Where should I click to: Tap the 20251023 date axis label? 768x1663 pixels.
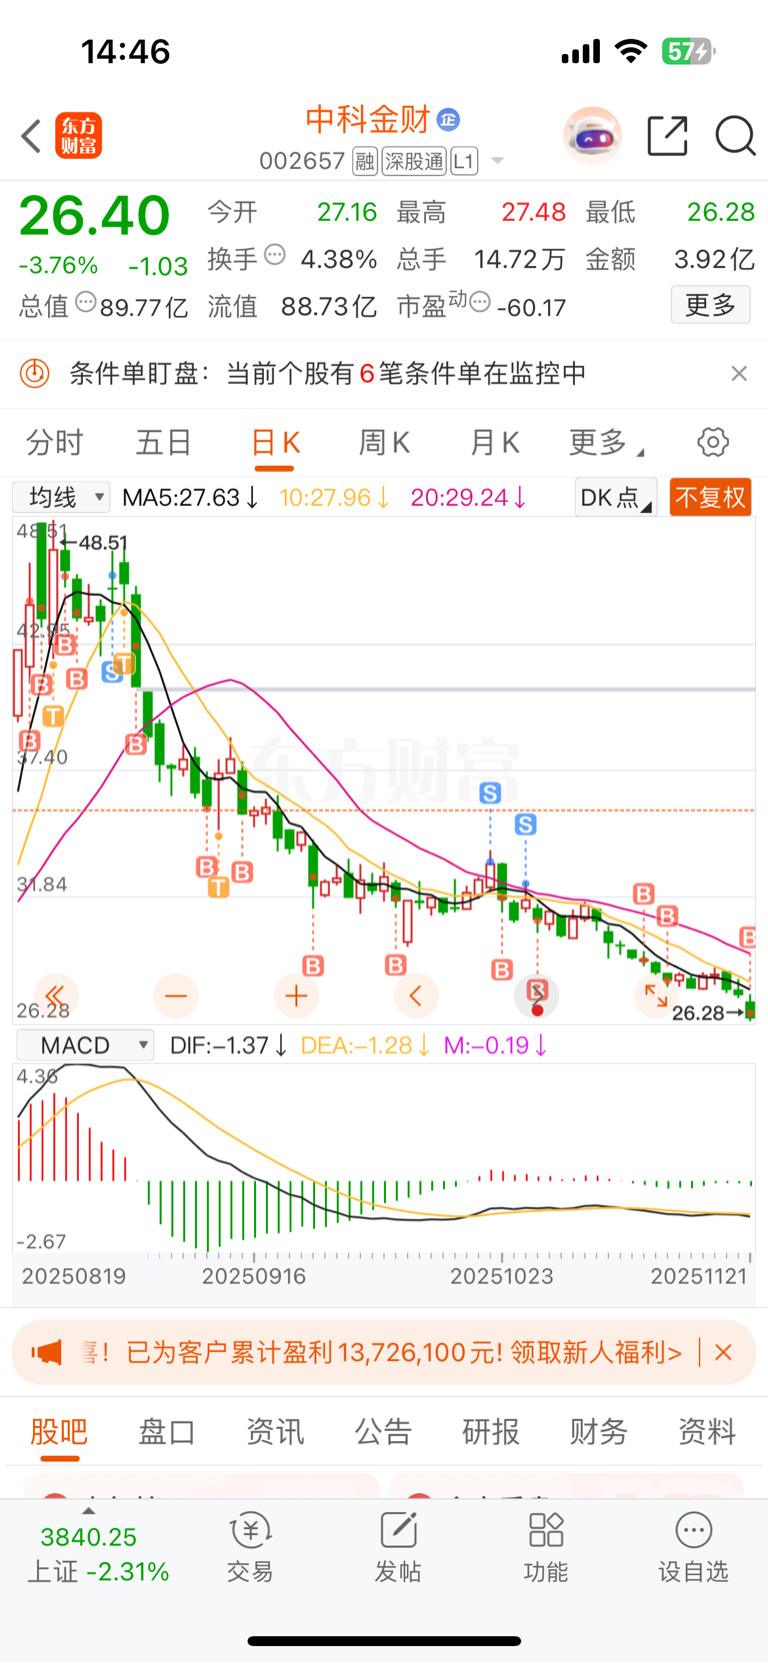pyautogui.click(x=502, y=1276)
